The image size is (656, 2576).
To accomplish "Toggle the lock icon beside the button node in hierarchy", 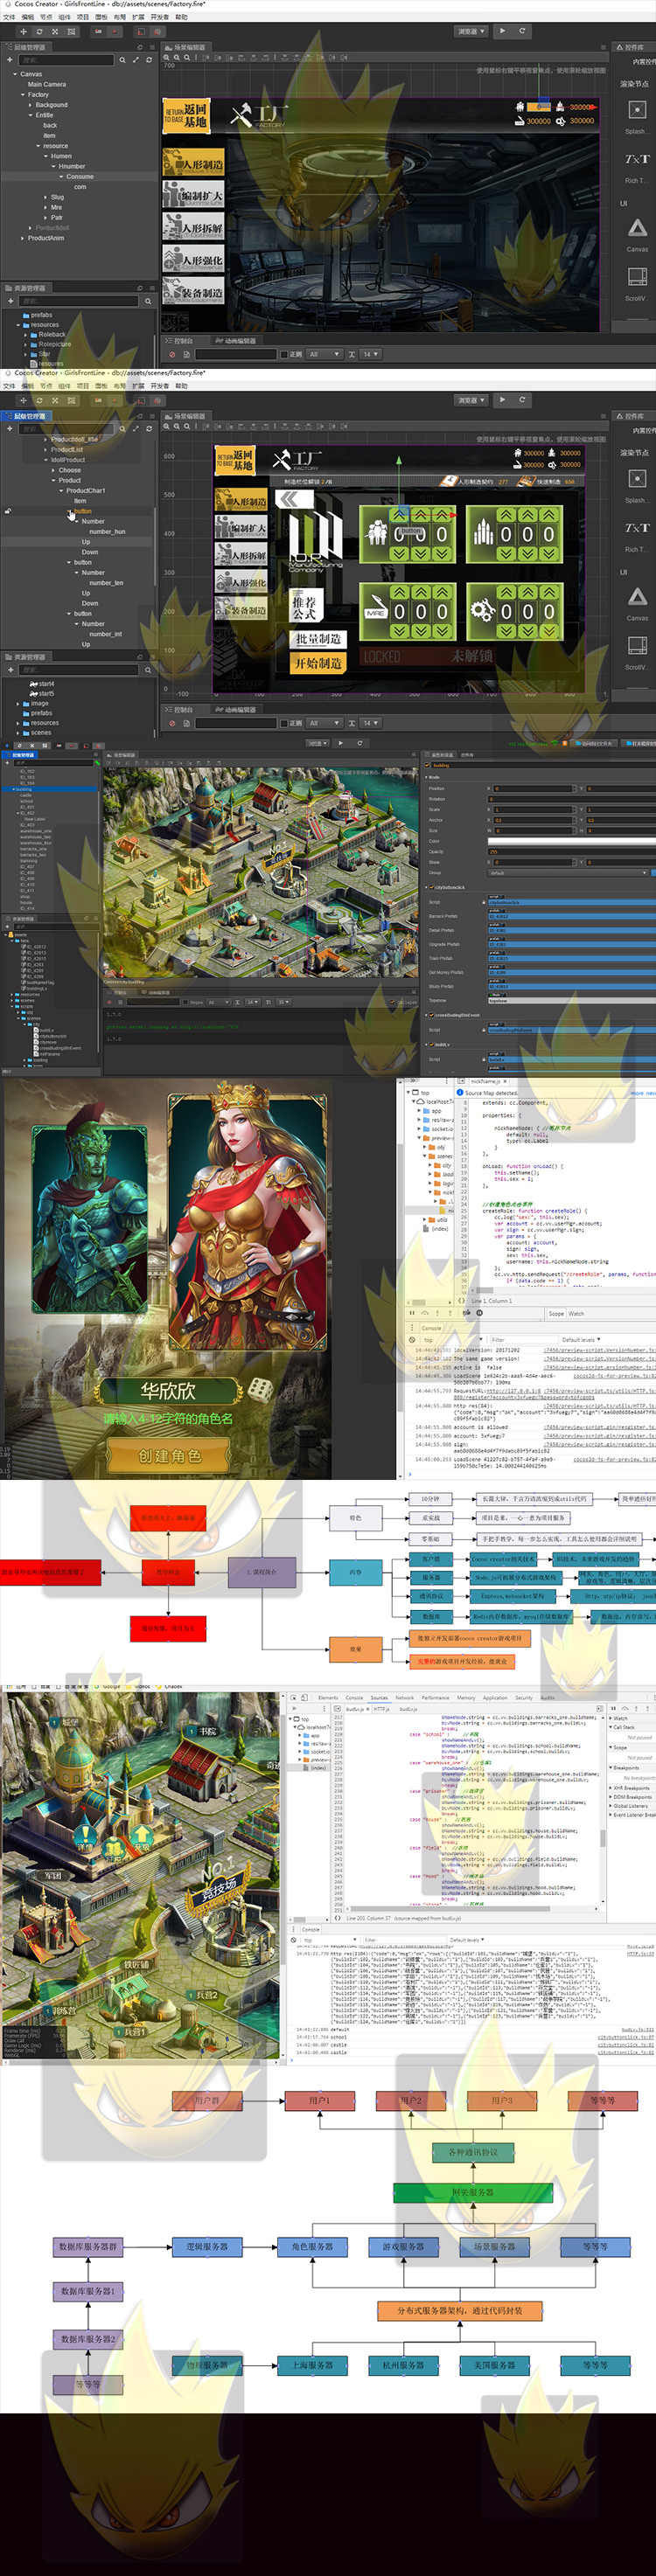I will (8, 511).
